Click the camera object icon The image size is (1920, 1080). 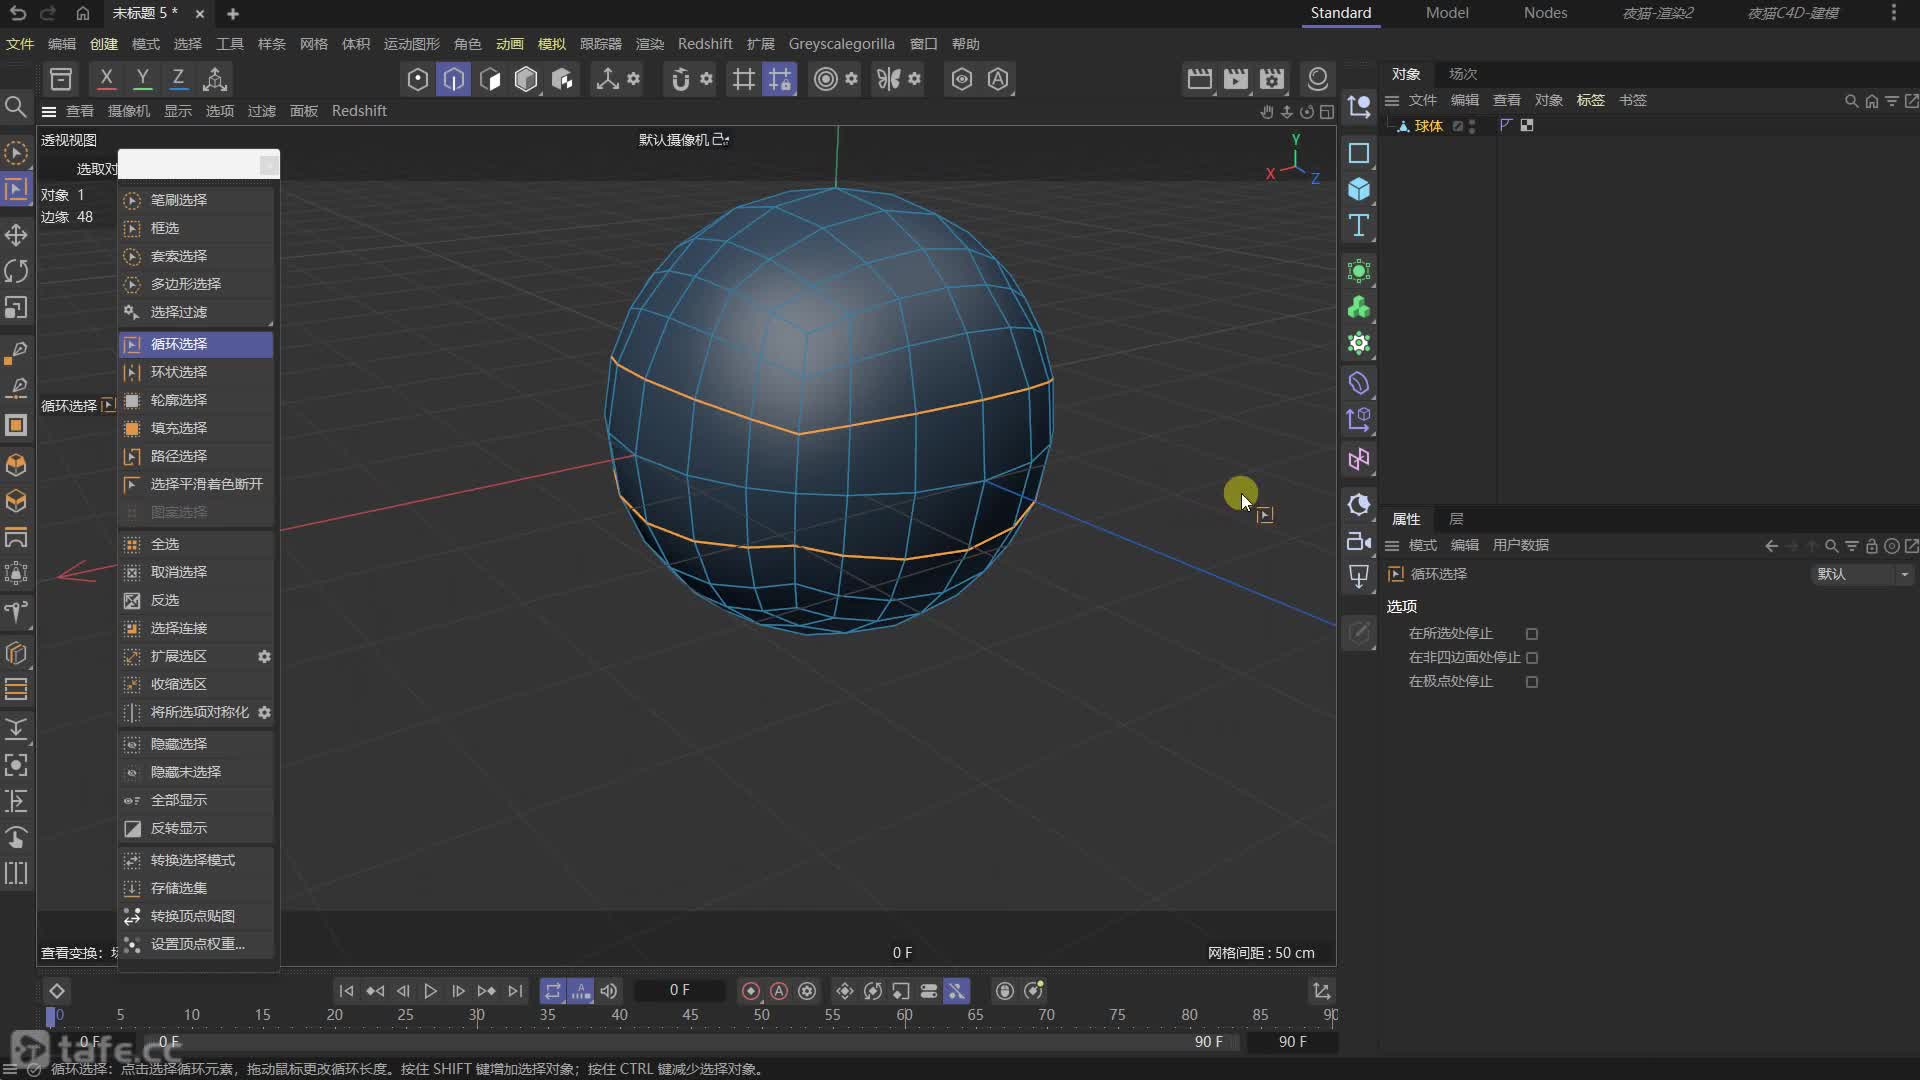(x=1358, y=541)
